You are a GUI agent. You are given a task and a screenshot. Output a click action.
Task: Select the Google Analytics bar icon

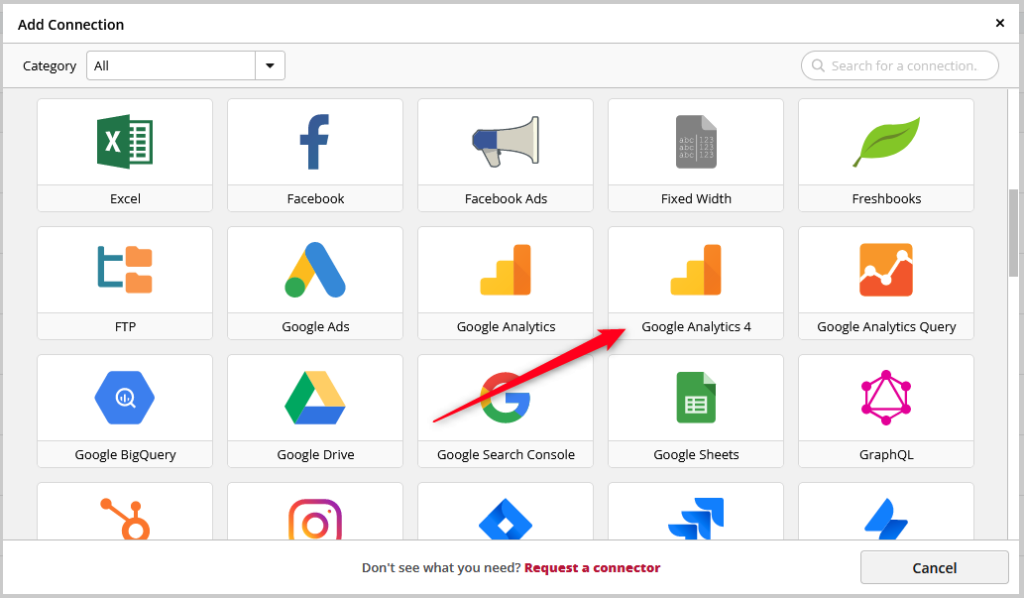(505, 270)
